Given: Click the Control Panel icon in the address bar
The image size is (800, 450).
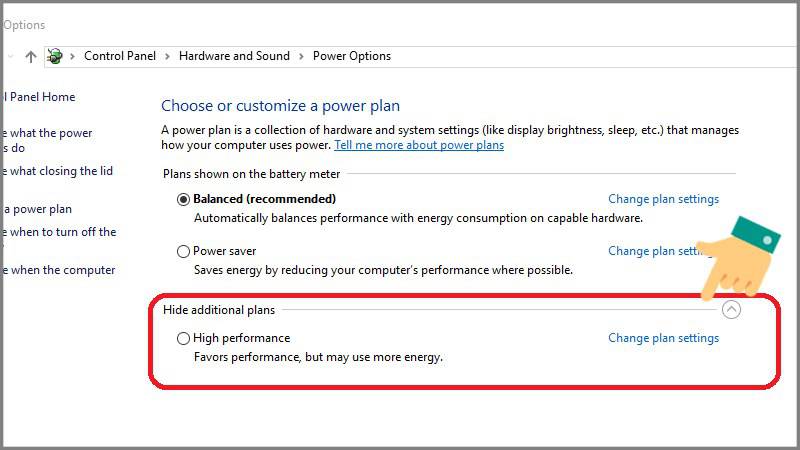Looking at the screenshot, I should [55, 56].
